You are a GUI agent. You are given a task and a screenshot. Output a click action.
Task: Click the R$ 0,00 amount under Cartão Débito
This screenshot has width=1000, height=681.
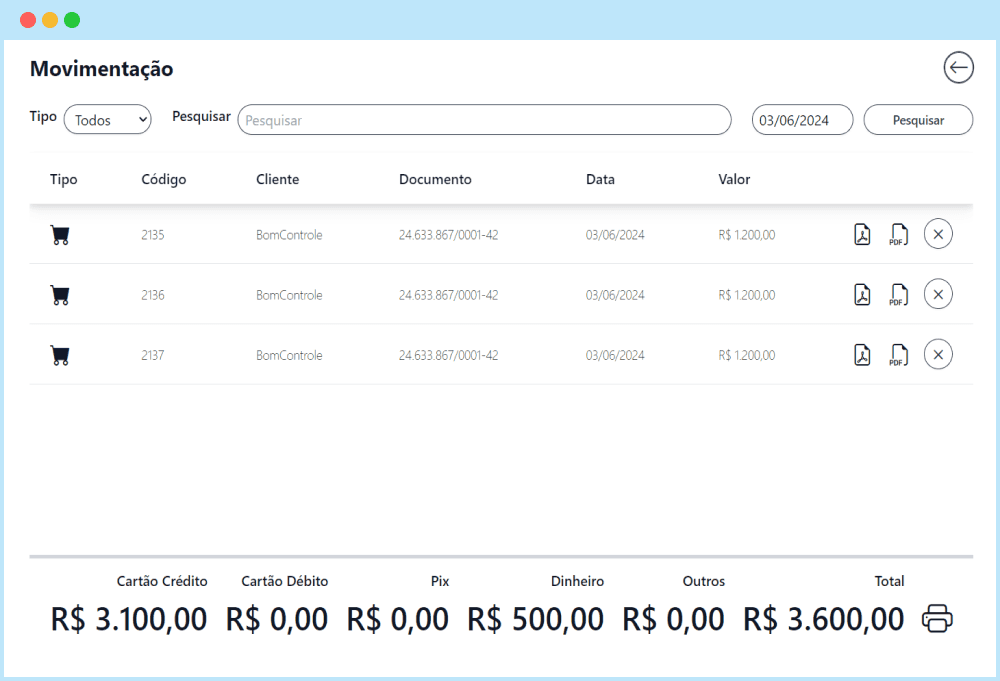277,619
